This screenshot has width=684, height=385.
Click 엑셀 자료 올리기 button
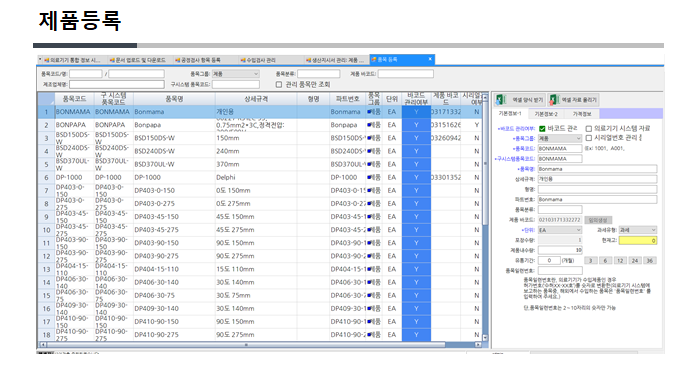point(573,100)
